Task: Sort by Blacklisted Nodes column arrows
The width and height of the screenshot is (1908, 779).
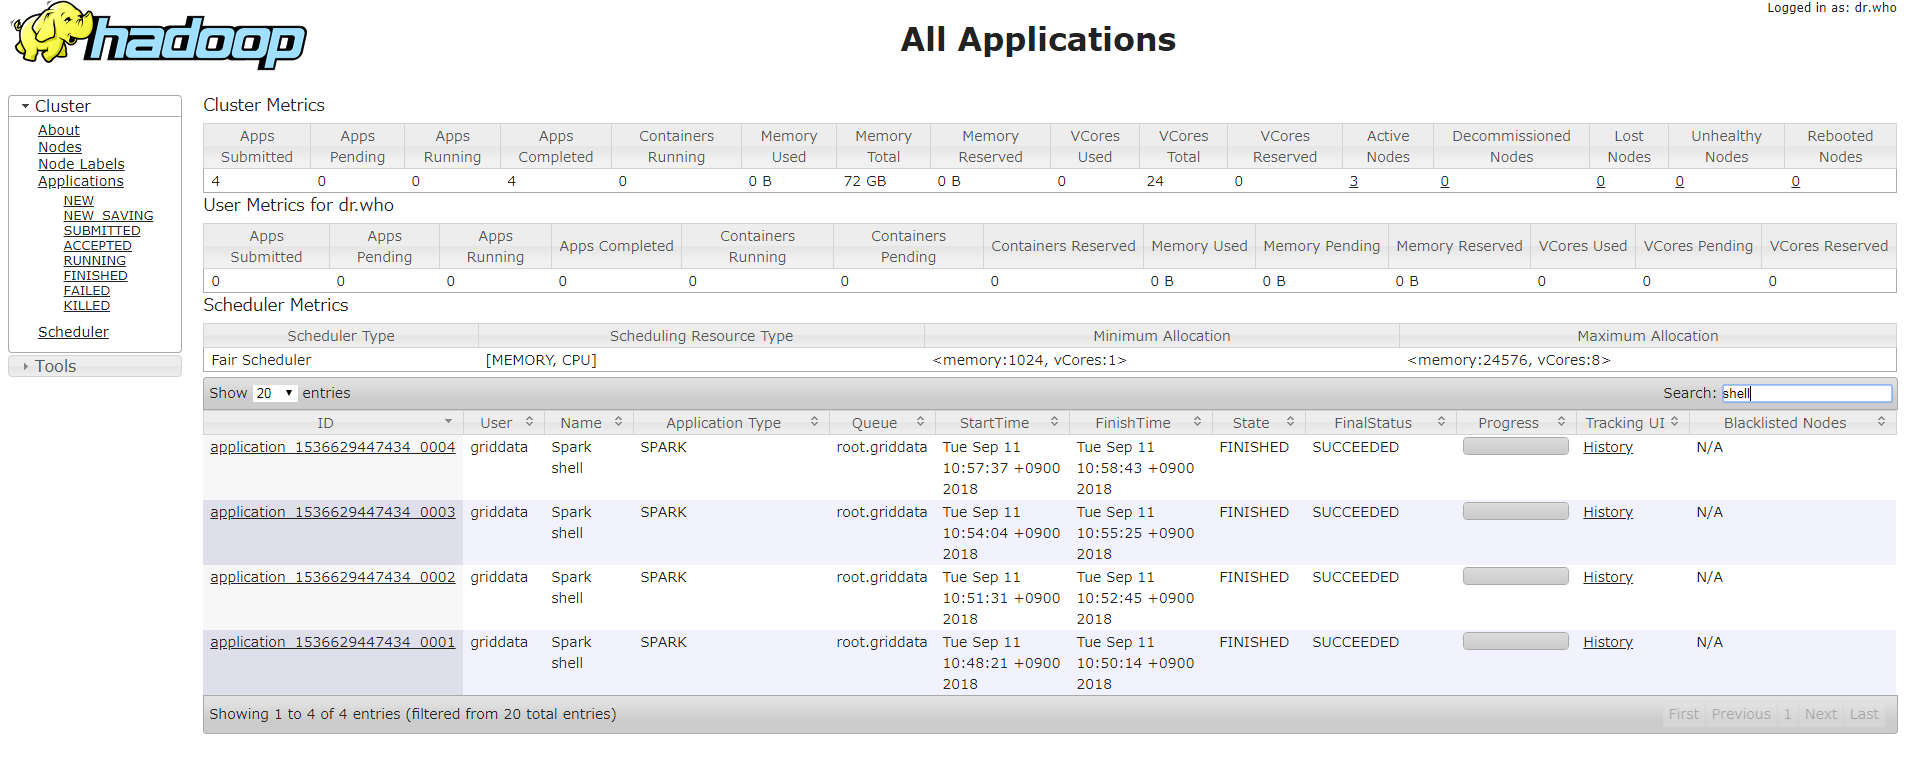Action: point(1881,422)
